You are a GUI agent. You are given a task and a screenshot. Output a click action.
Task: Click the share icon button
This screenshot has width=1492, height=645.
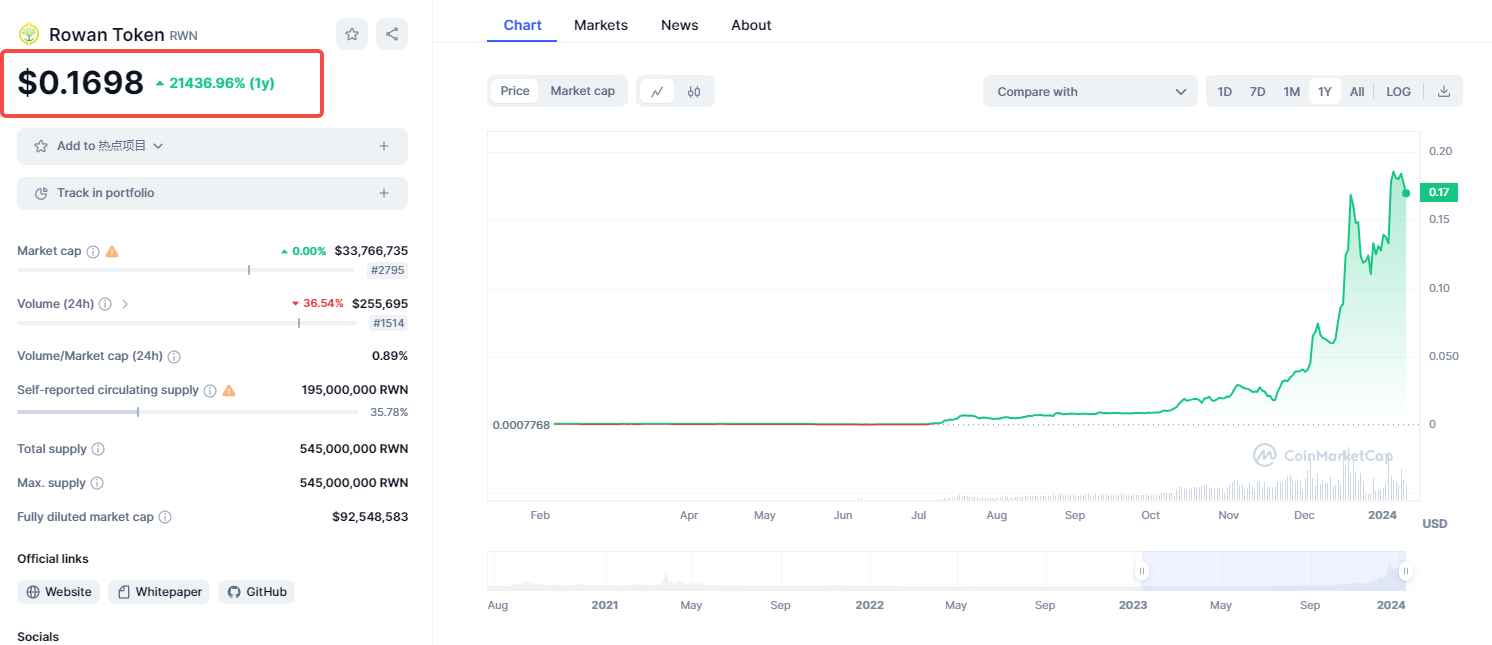(x=392, y=34)
